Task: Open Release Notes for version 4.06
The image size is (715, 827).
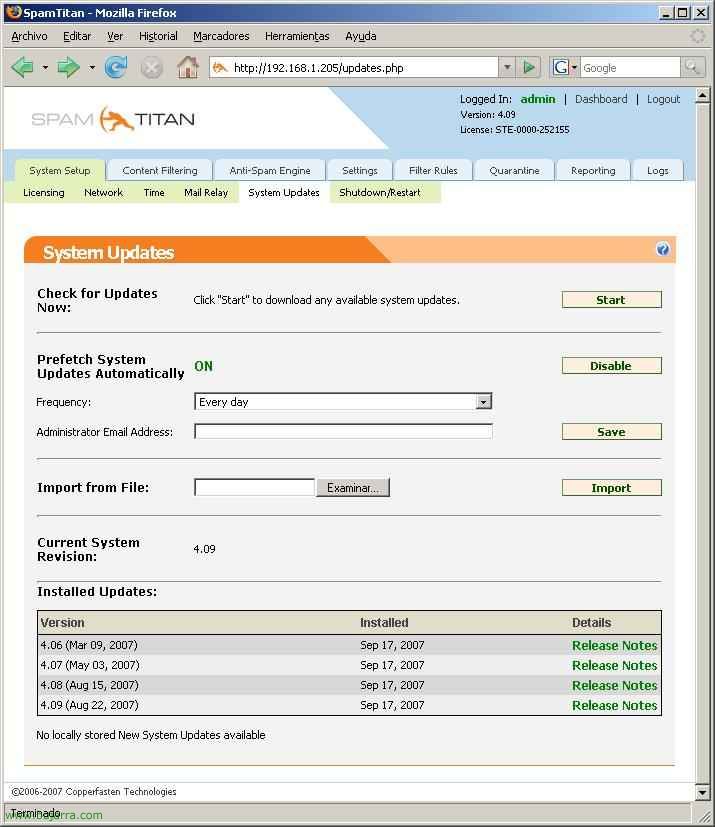Action: [614, 646]
